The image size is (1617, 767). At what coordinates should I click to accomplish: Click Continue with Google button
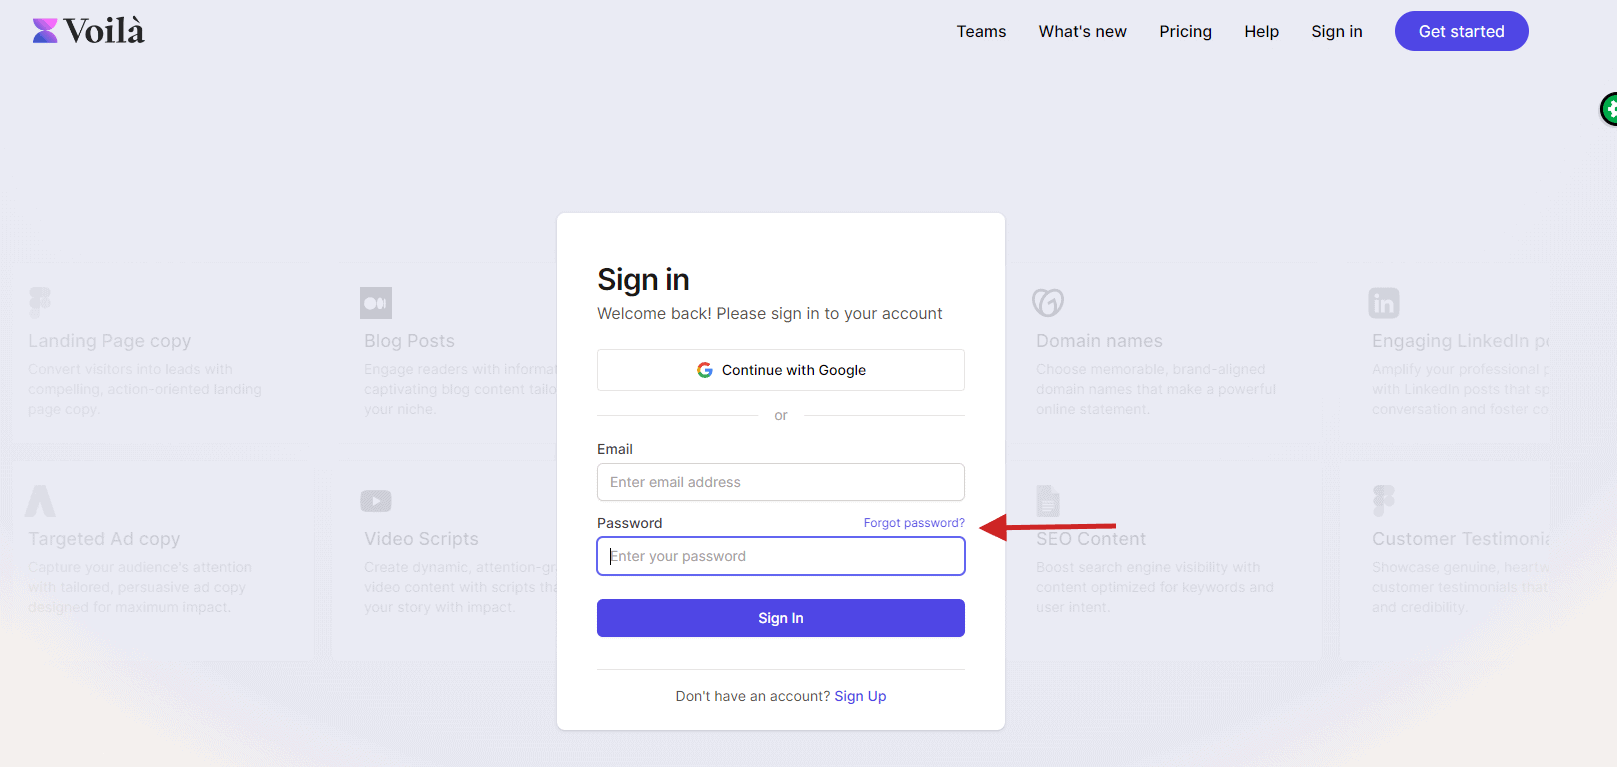click(x=781, y=370)
